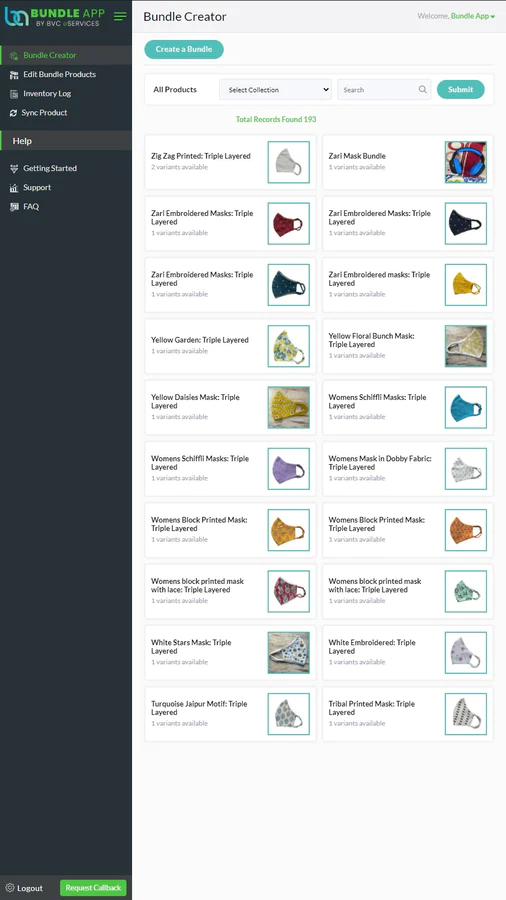The image size is (506, 900).
Task: Click the Create a Bundle button
Action: coord(184,49)
